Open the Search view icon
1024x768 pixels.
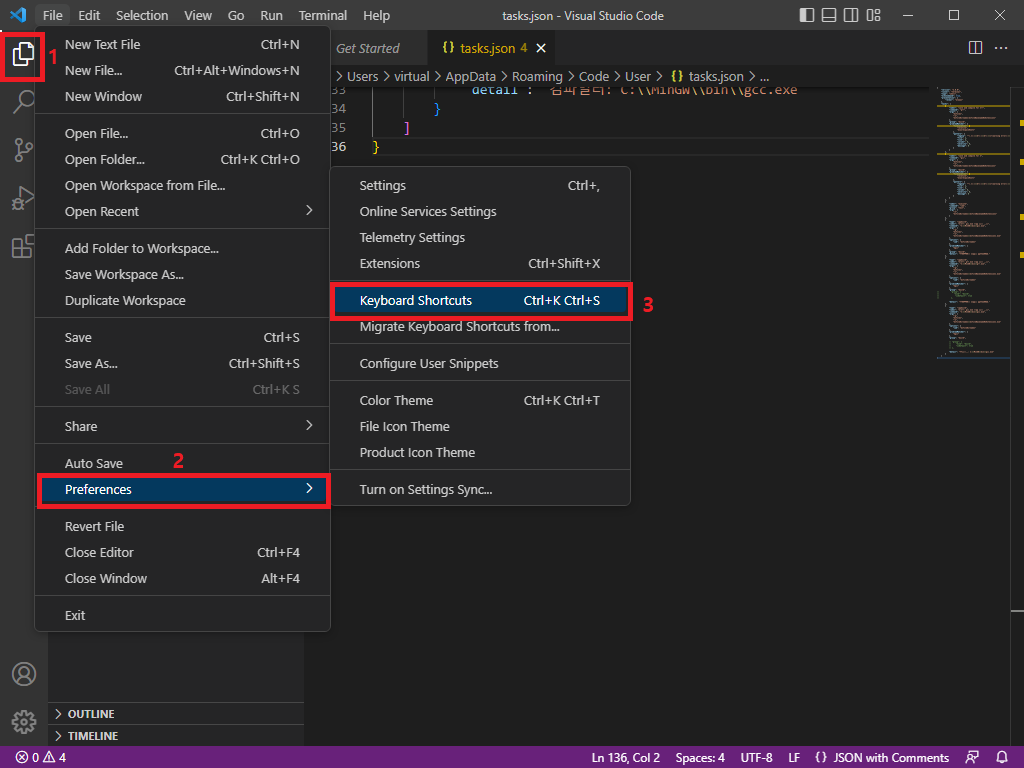24,102
